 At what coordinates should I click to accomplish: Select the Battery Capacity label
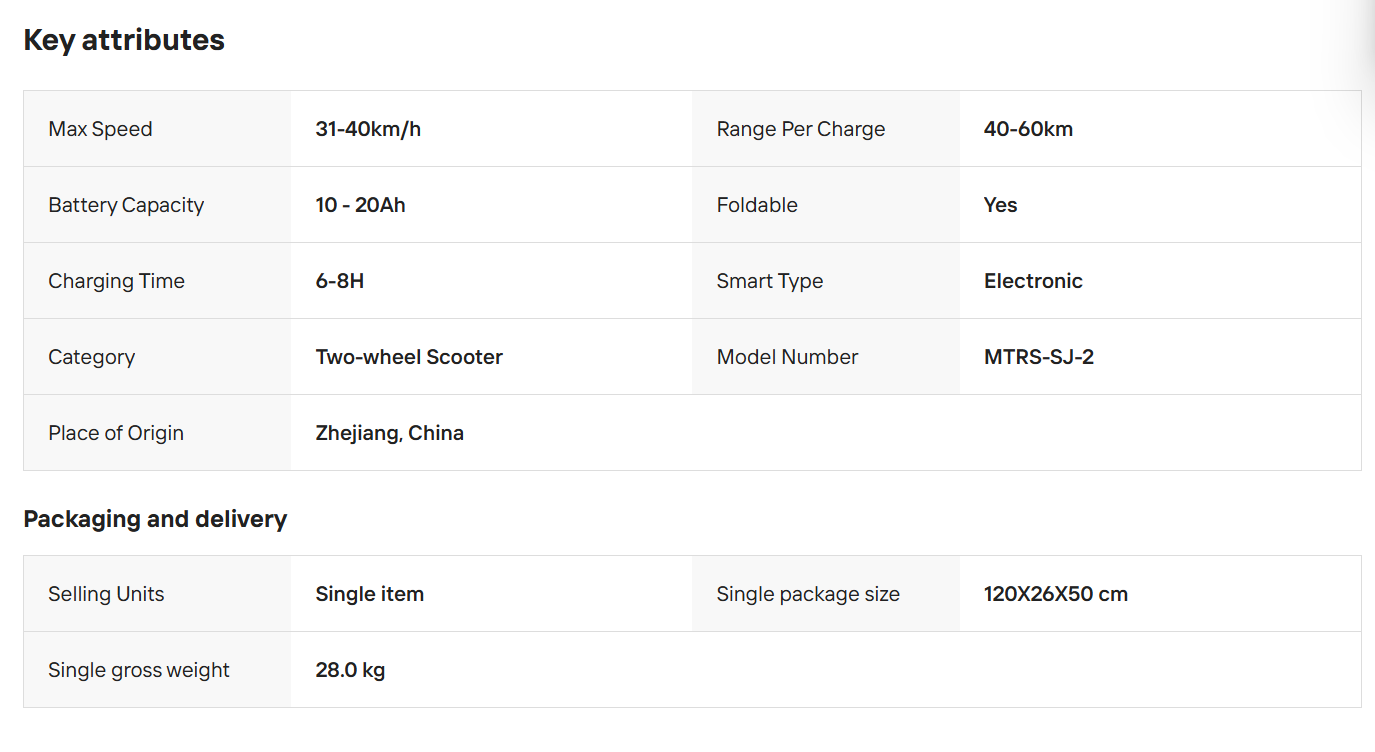(126, 205)
